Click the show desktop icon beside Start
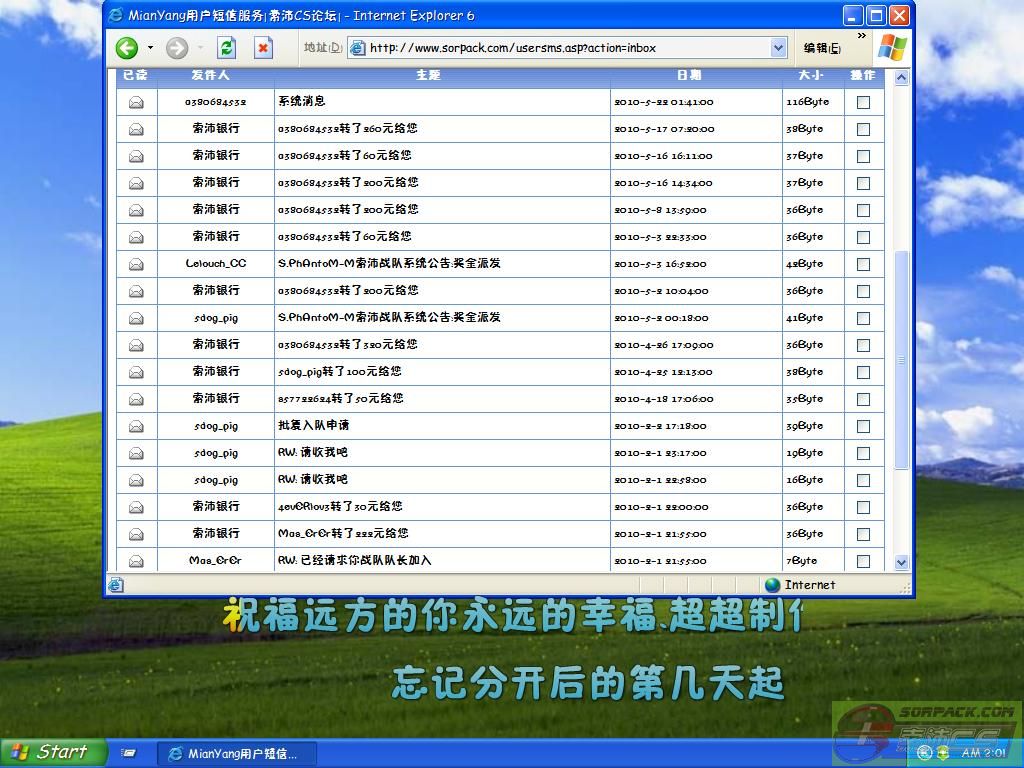 (129, 753)
